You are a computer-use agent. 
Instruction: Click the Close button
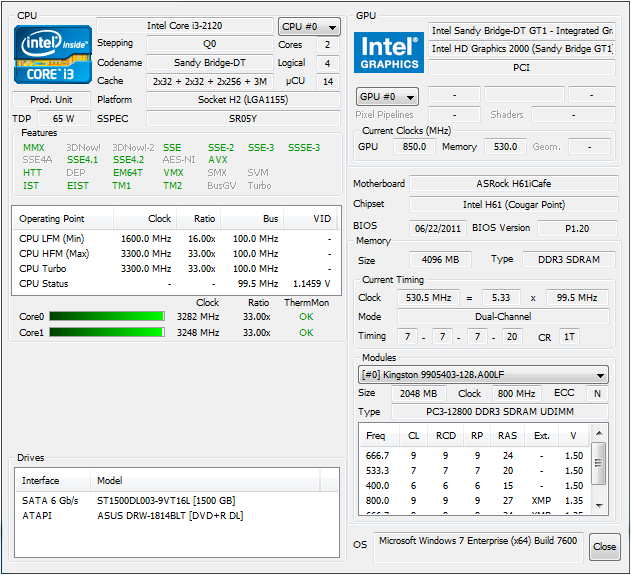click(x=604, y=546)
